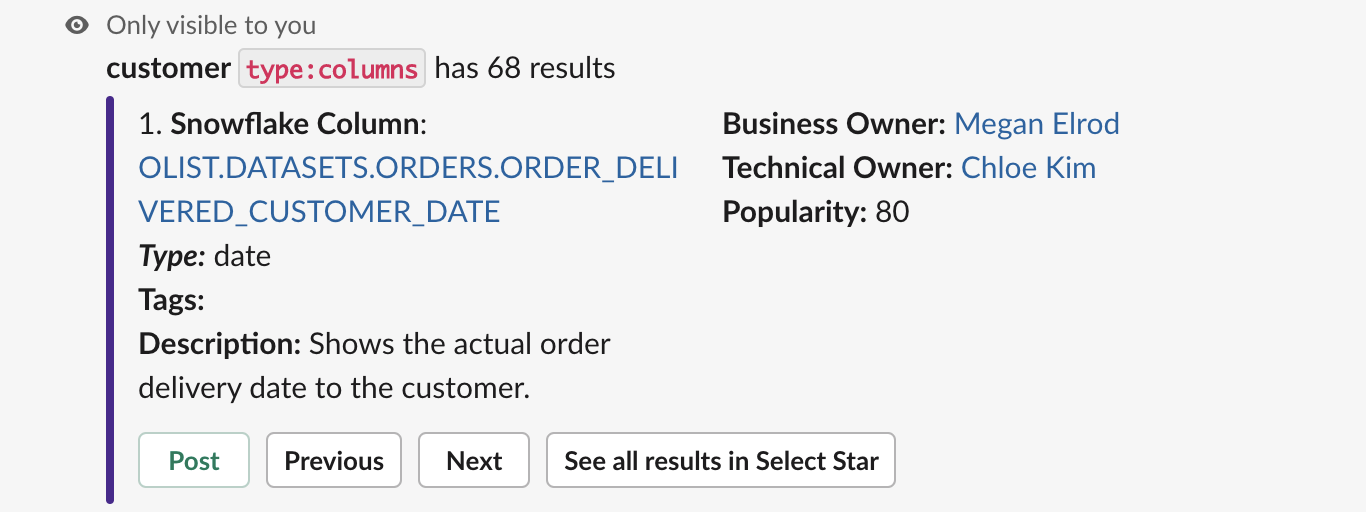Viewport: 1366px width, 512px height.
Task: Click the 'Popularity: 80' value
Action: point(816,212)
